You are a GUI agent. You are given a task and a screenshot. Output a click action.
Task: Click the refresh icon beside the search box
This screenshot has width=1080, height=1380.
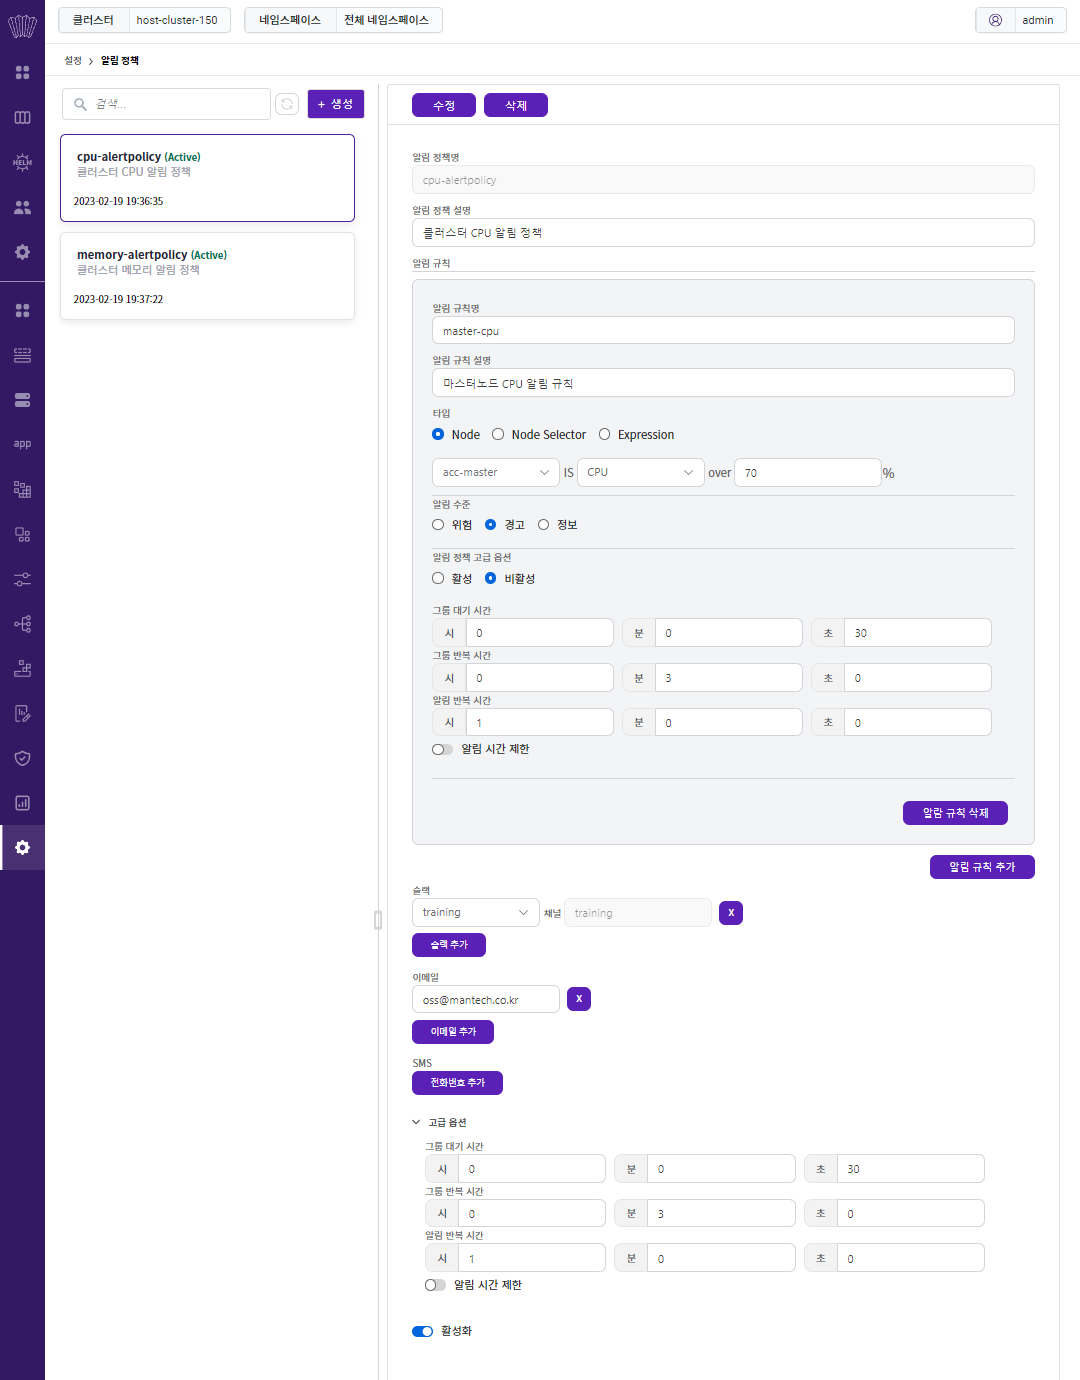287,104
